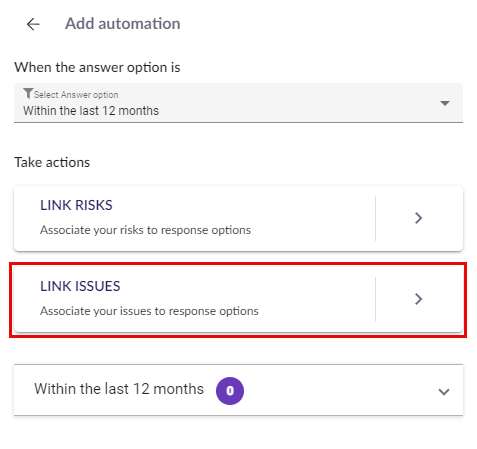Click the divider beside the LINK ISSUES chevron
The width and height of the screenshot is (477, 449).
pos(375,299)
